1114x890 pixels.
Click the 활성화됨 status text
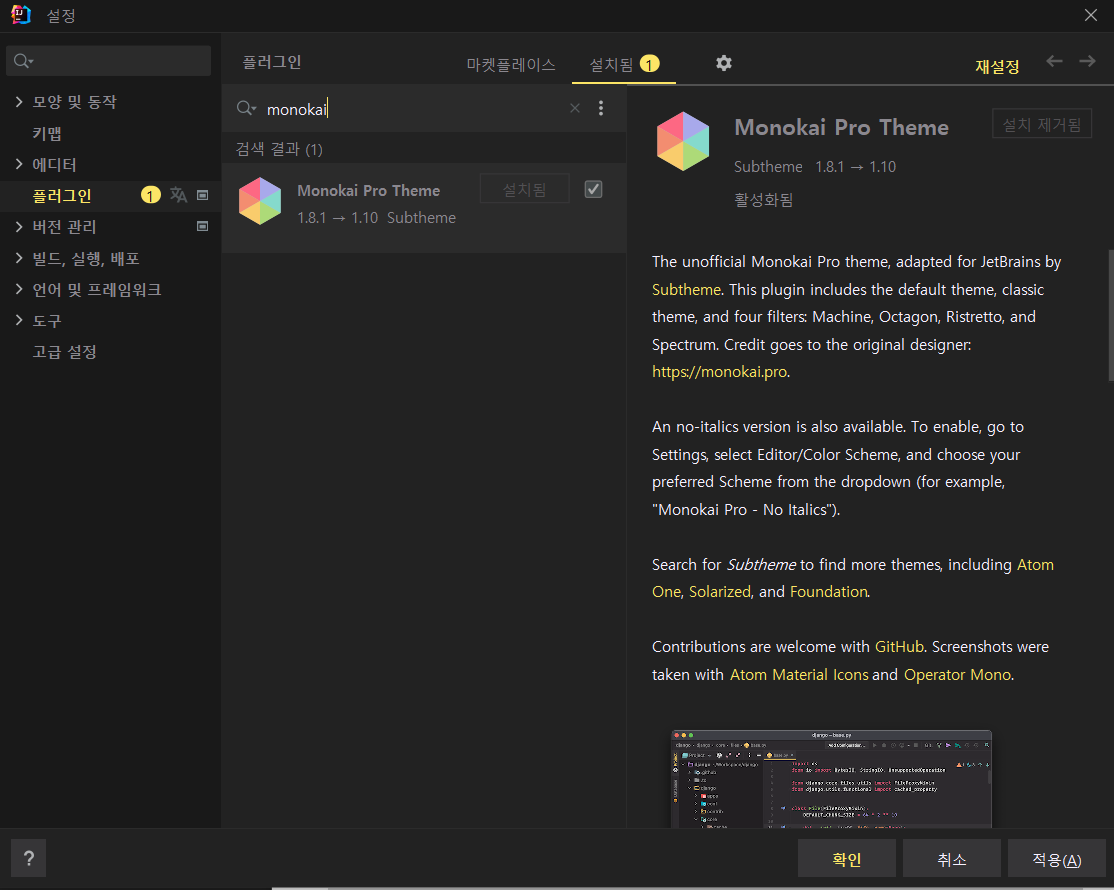(763, 200)
